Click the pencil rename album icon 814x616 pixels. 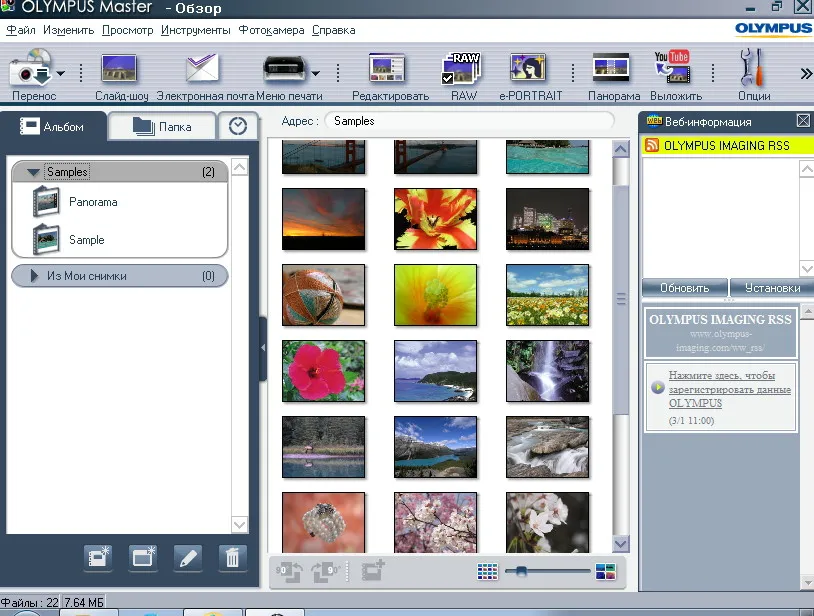pos(187,558)
